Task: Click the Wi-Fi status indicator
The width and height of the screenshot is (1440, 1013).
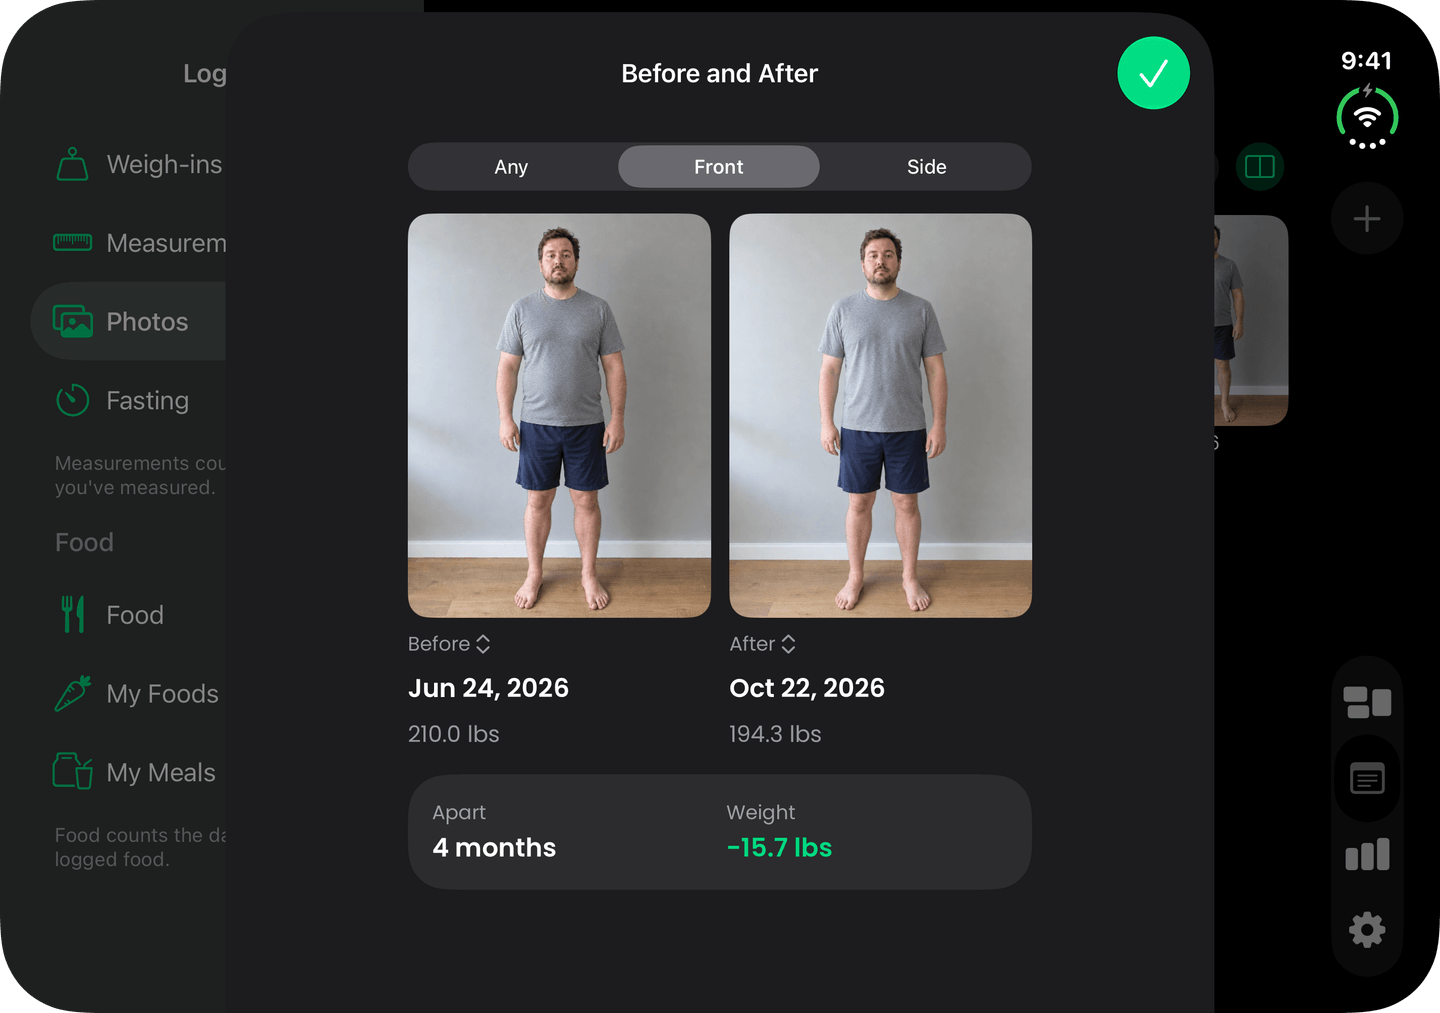Action: click(1367, 117)
